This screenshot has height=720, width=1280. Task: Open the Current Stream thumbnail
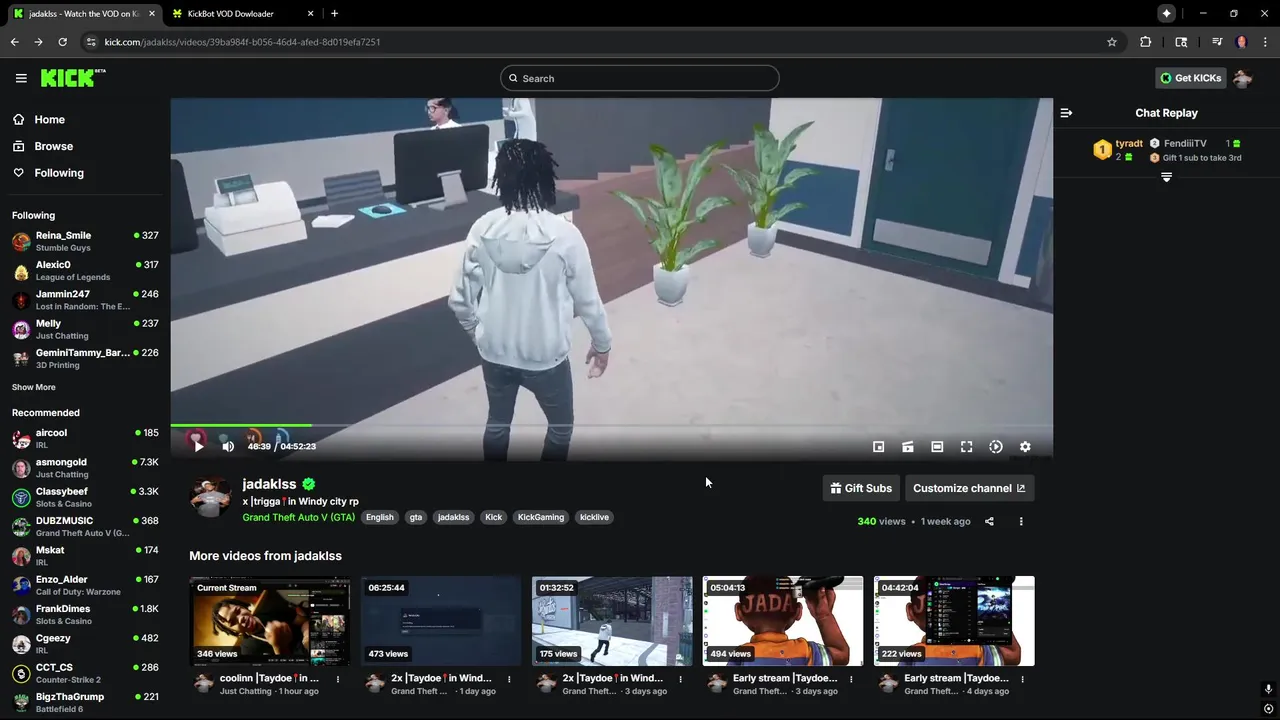point(270,621)
